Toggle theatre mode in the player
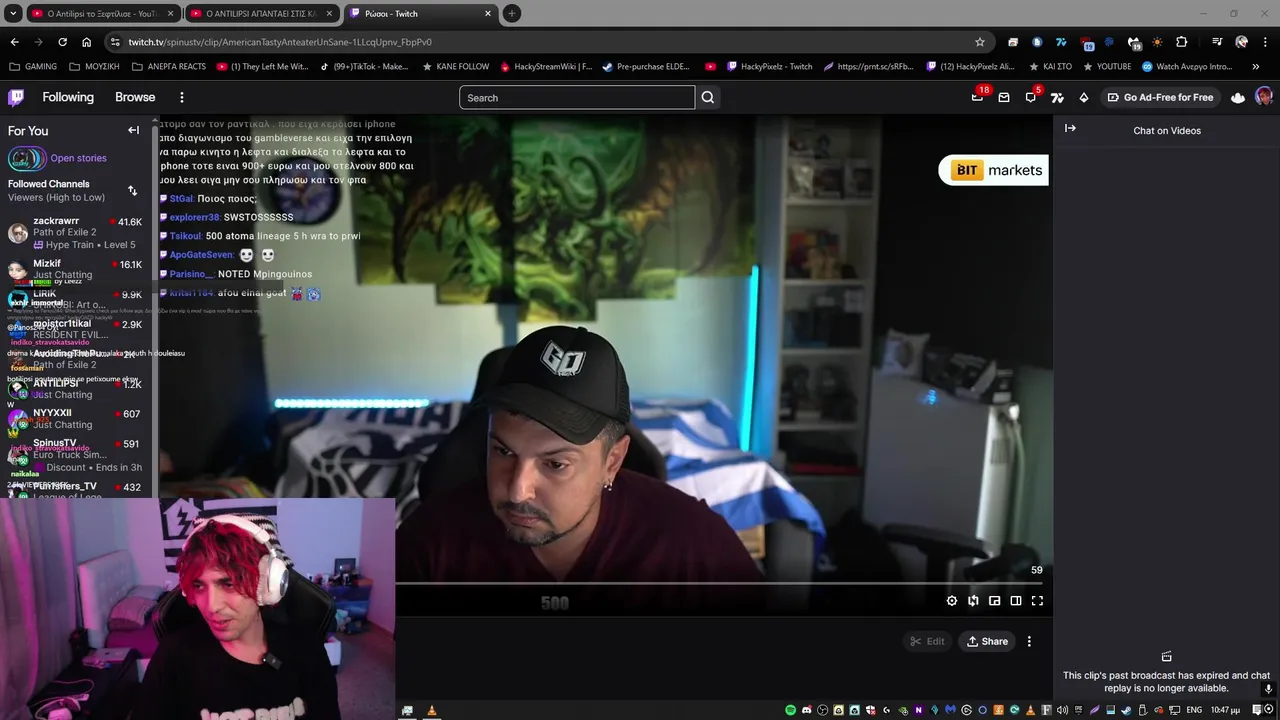 (1016, 601)
